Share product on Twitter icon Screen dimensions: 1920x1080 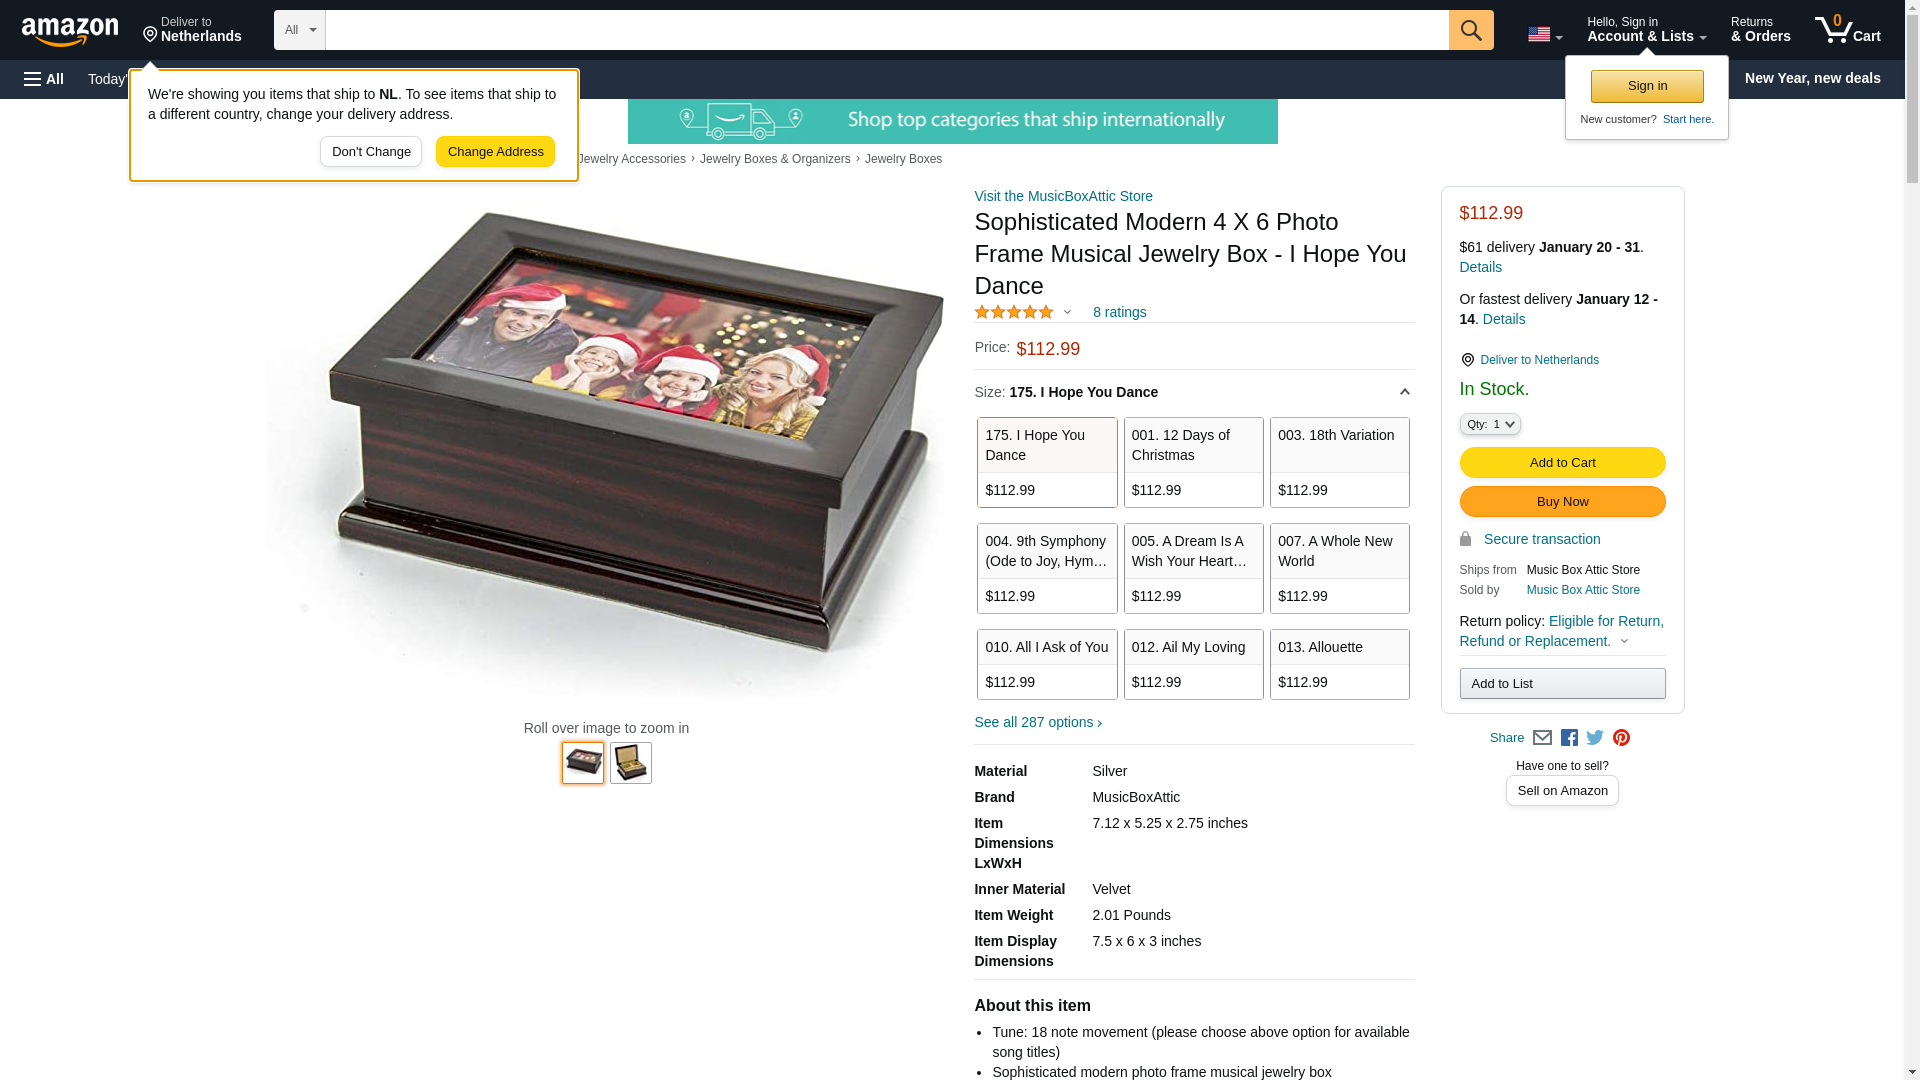pyautogui.click(x=1595, y=738)
